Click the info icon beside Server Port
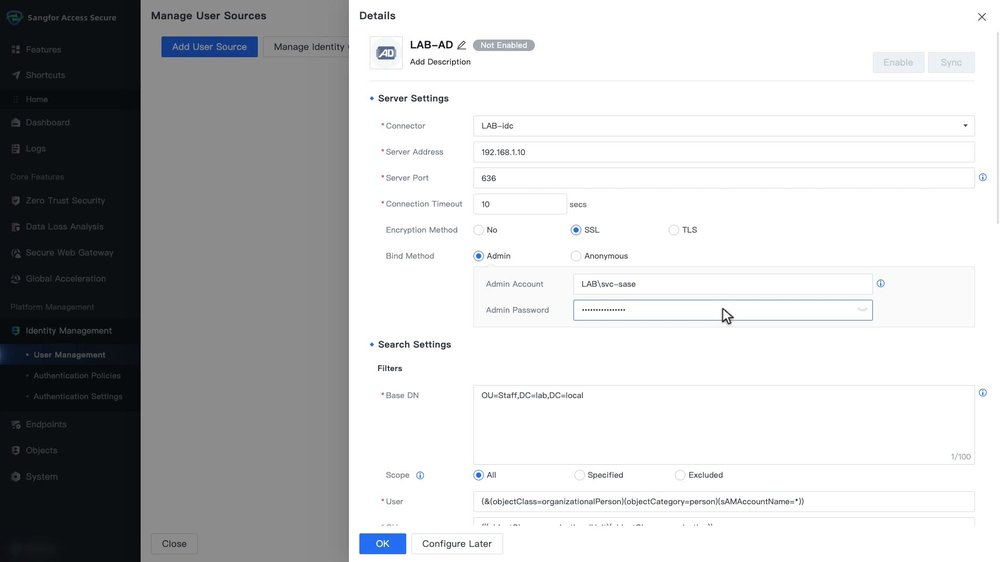Viewport: 1000px width, 562px height. pos(983,177)
